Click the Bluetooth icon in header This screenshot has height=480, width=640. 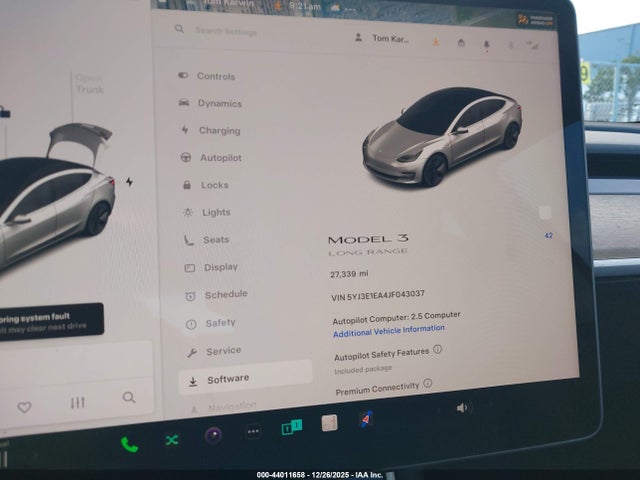point(511,45)
